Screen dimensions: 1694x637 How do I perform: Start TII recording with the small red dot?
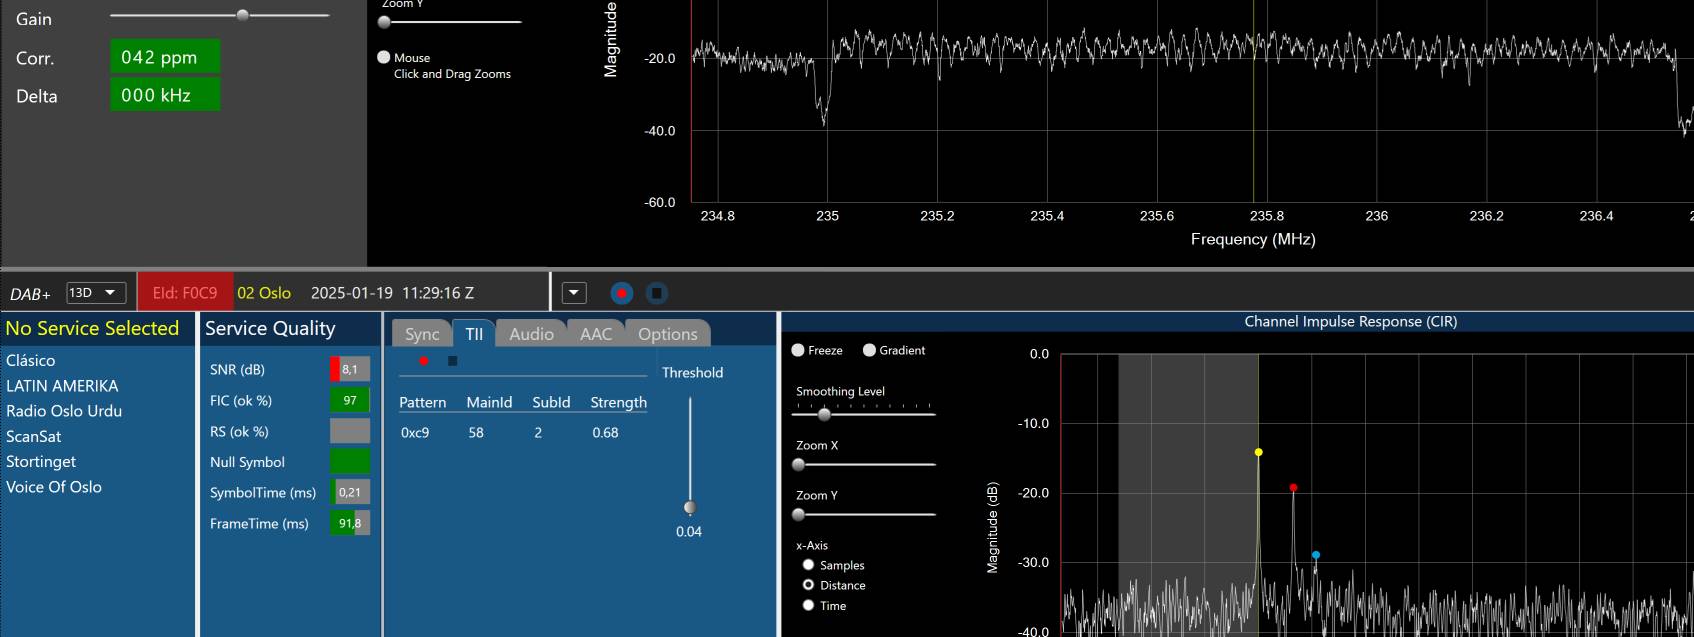pyautogui.click(x=424, y=361)
